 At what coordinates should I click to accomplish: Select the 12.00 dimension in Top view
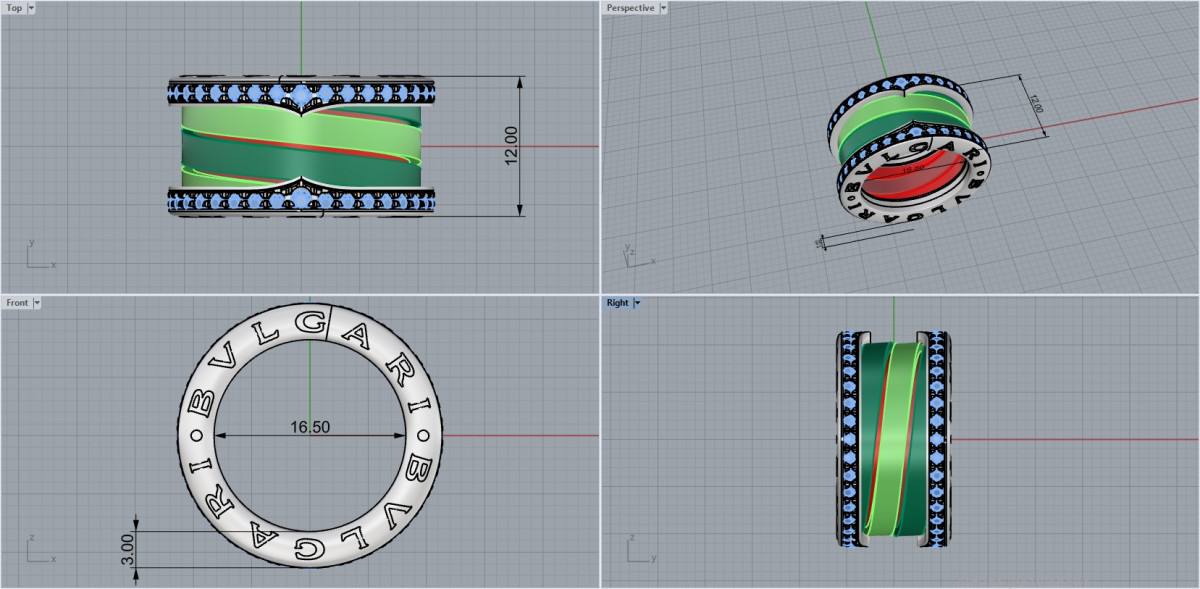tap(511, 146)
